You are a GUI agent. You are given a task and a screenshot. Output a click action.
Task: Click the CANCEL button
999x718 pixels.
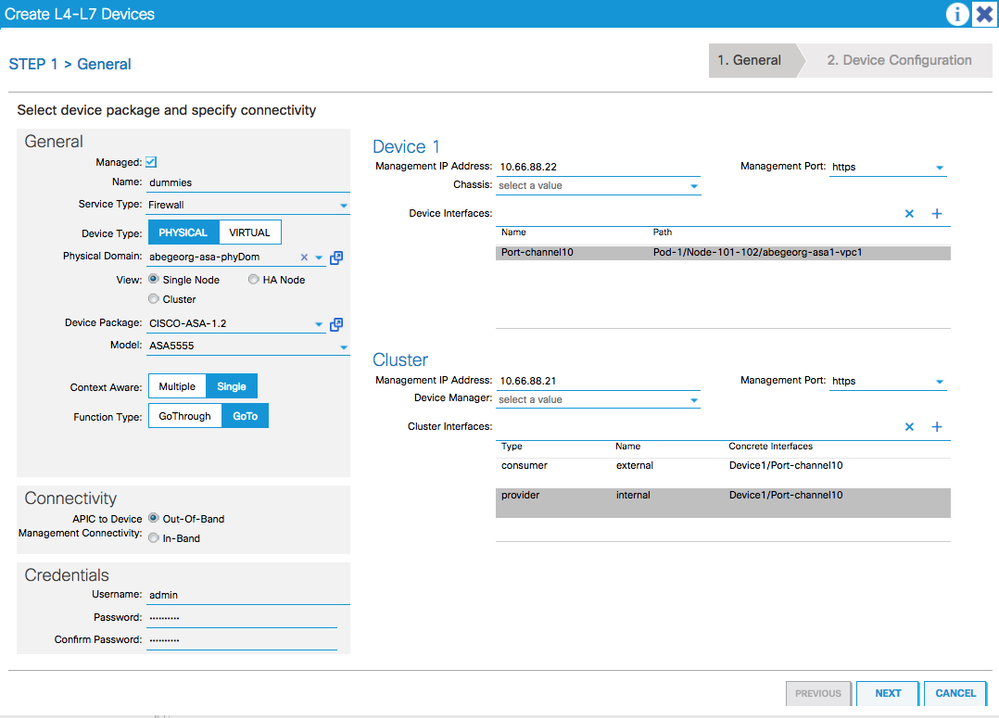(x=955, y=693)
